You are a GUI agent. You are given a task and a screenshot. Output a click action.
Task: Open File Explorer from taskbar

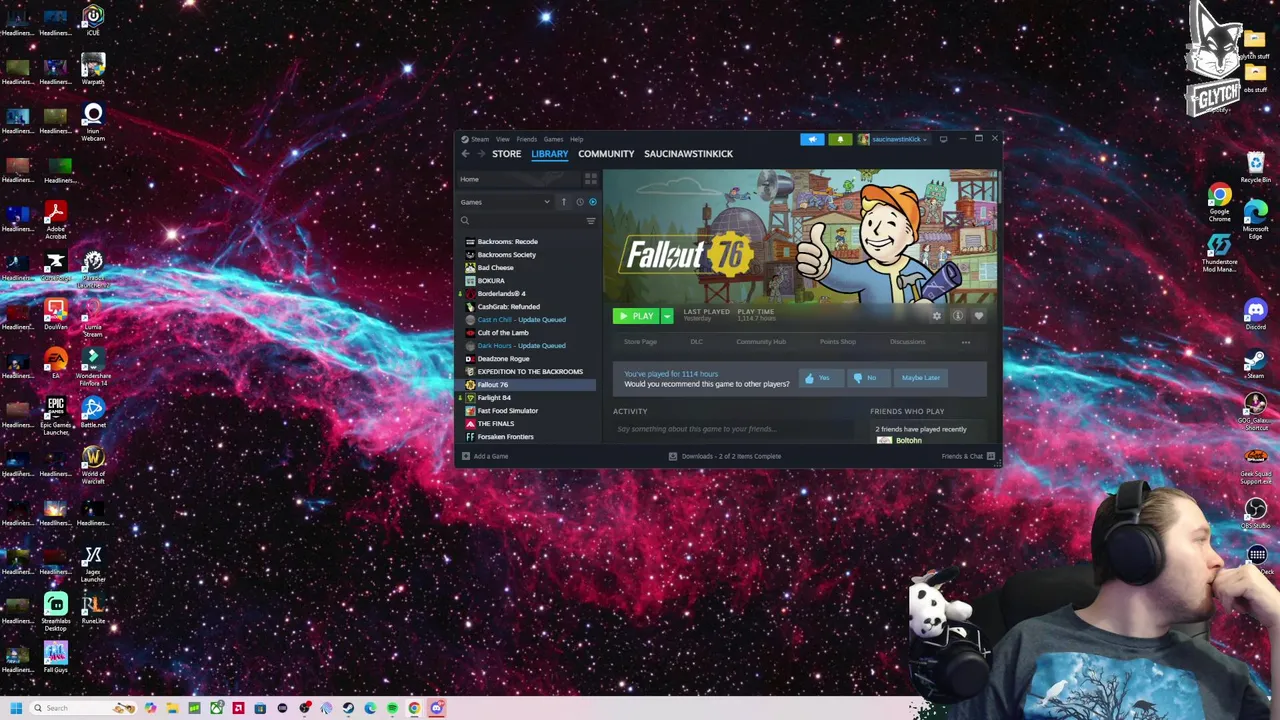pos(172,708)
